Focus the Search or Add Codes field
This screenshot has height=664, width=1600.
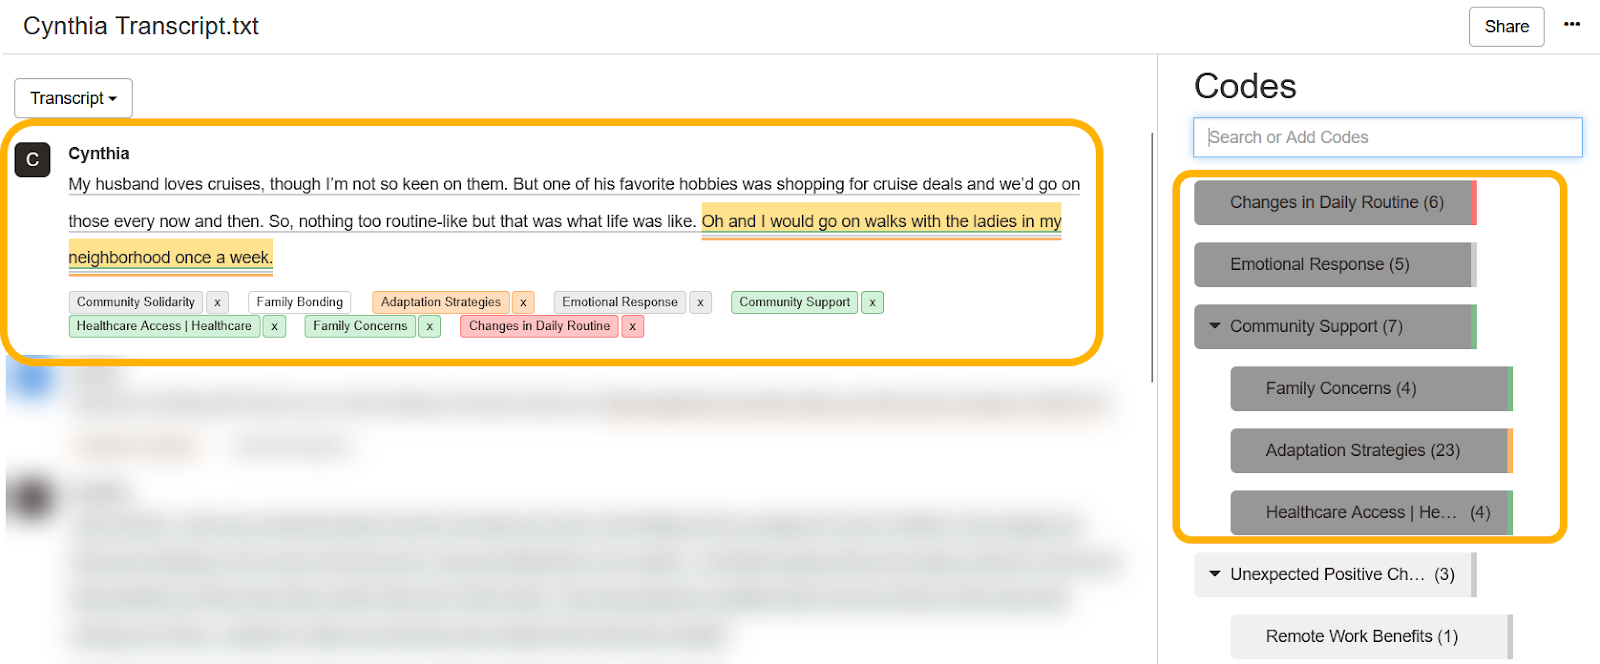coord(1387,137)
